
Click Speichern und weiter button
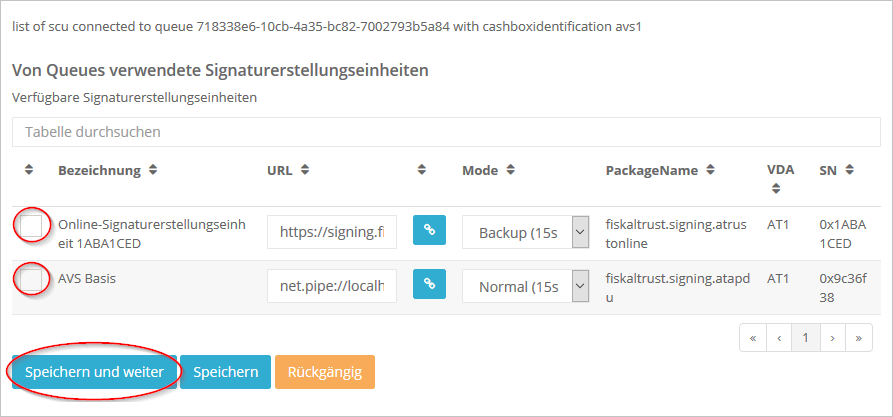pyautogui.click(x=94, y=372)
